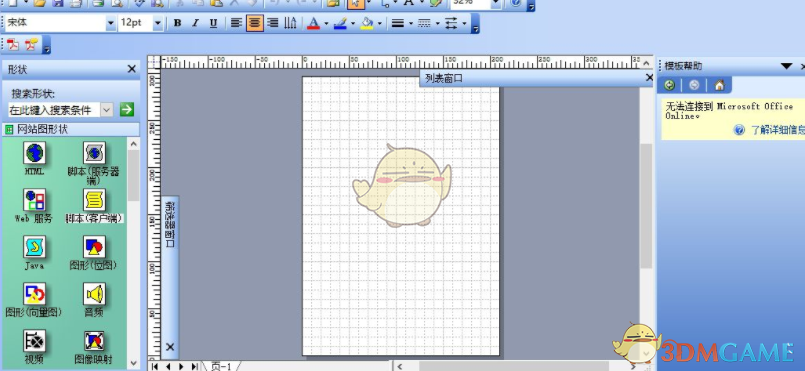Click the second PDF icon with envelope

31,45
